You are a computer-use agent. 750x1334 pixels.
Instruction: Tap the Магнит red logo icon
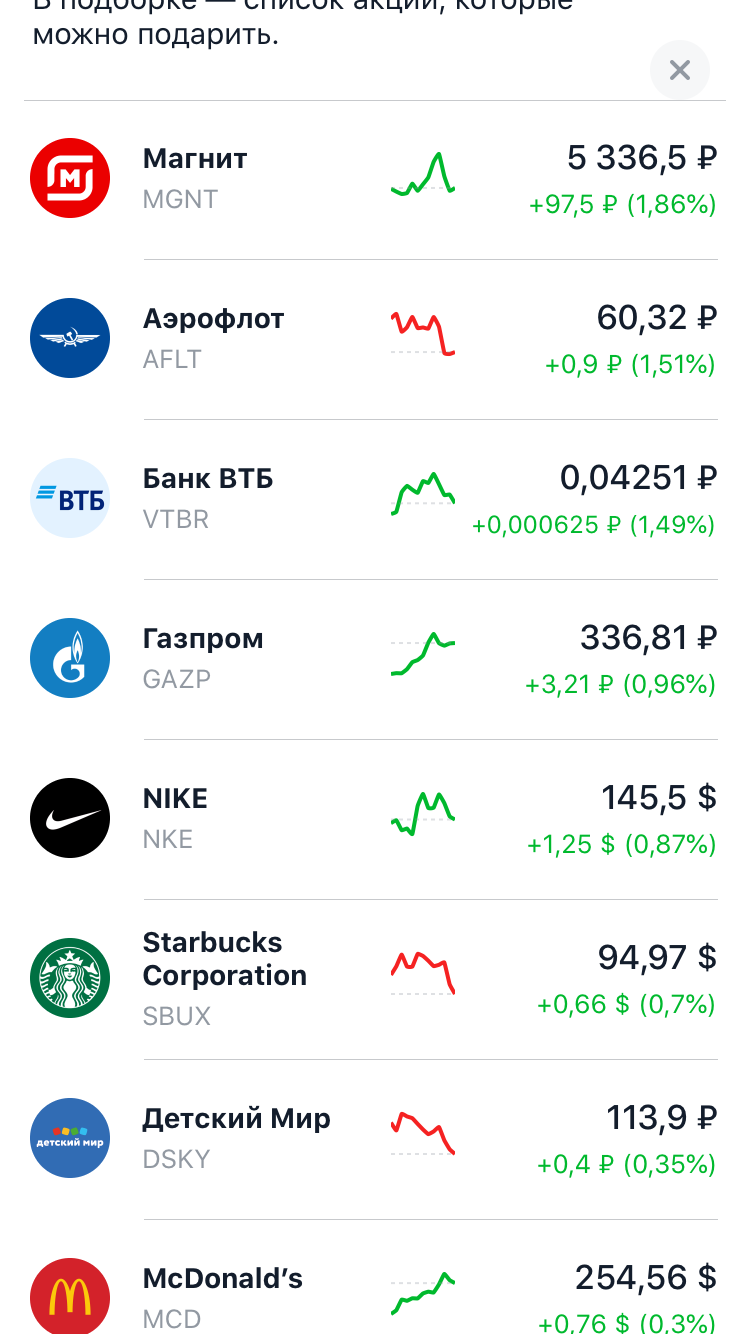click(70, 178)
